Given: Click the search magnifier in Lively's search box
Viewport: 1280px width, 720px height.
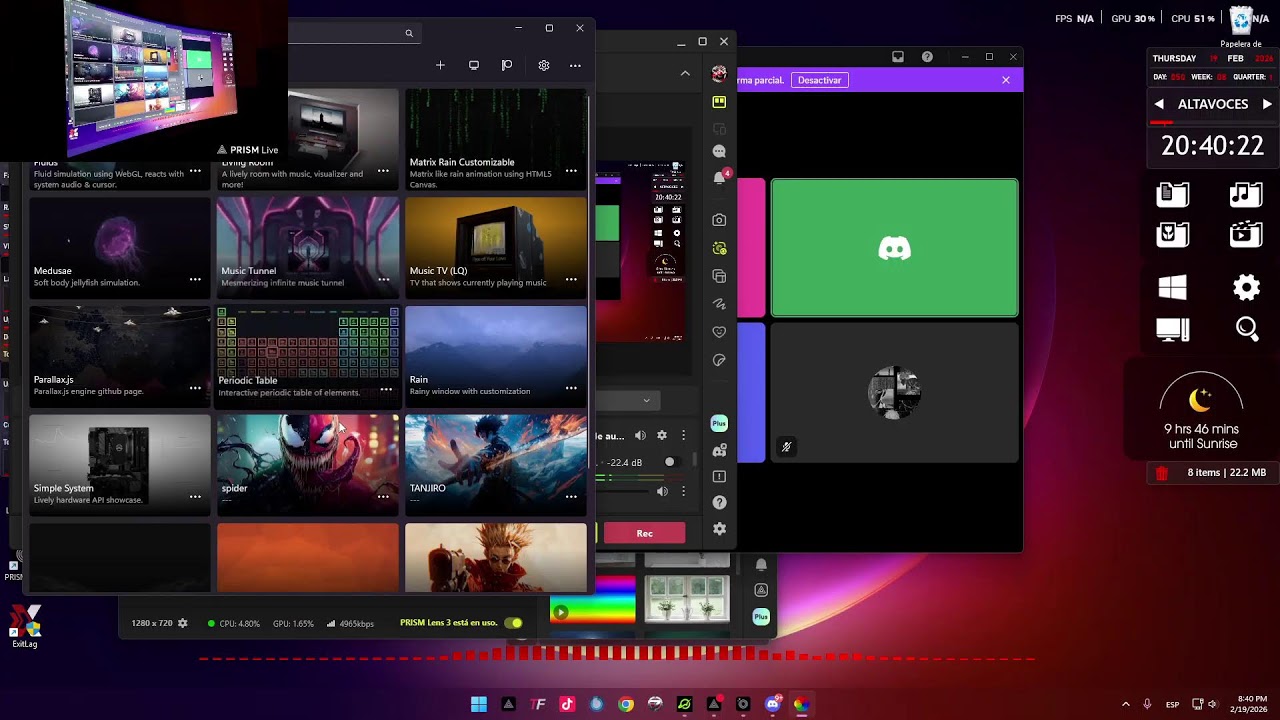Looking at the screenshot, I should tap(409, 33).
